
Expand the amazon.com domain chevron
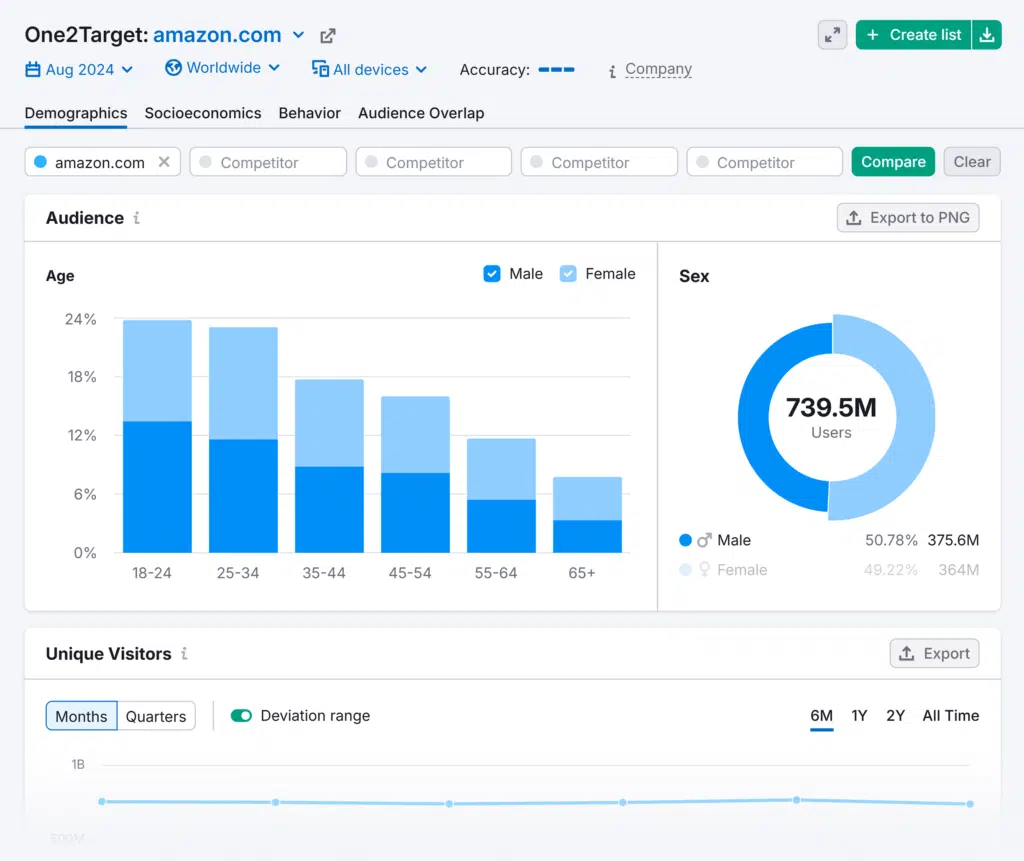pos(298,36)
